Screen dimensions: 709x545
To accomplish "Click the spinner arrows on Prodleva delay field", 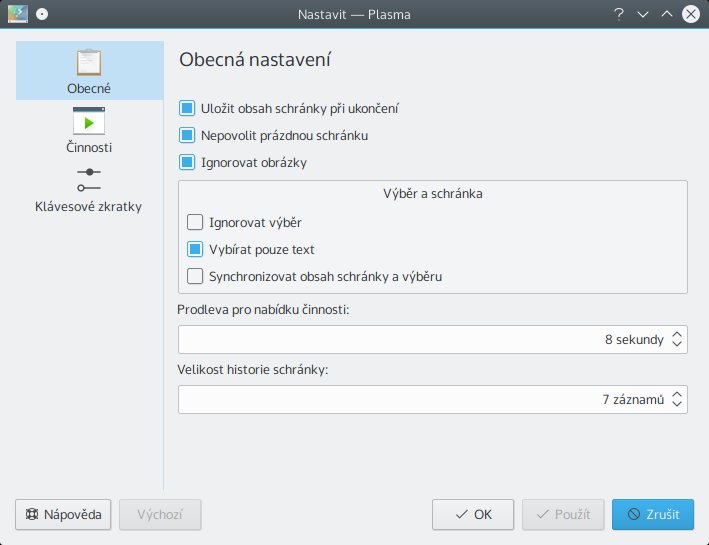I will tap(678, 340).
